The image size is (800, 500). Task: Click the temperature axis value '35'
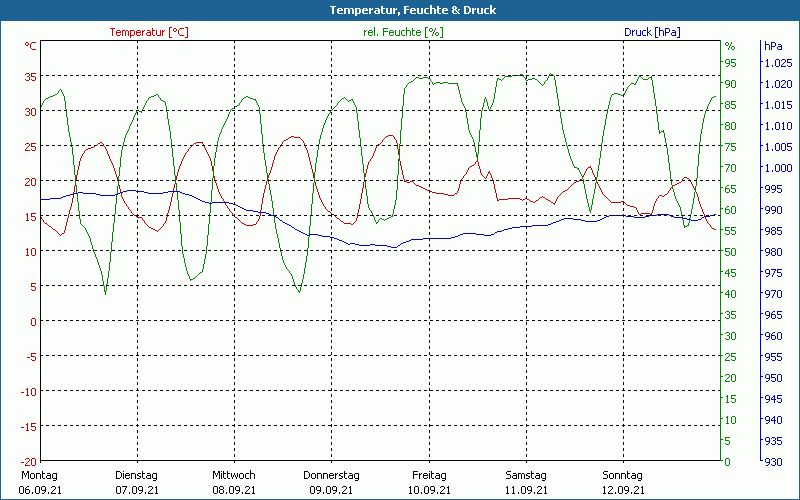(x=31, y=77)
